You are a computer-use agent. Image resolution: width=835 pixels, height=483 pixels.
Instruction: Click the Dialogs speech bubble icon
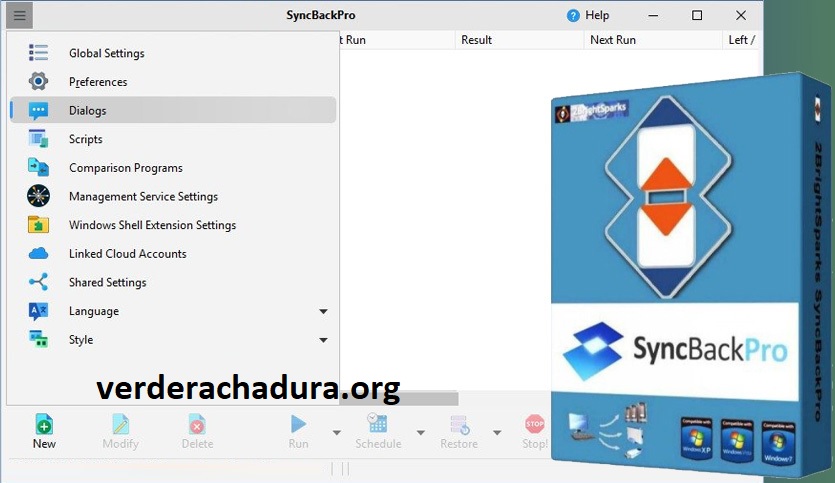[x=38, y=110]
